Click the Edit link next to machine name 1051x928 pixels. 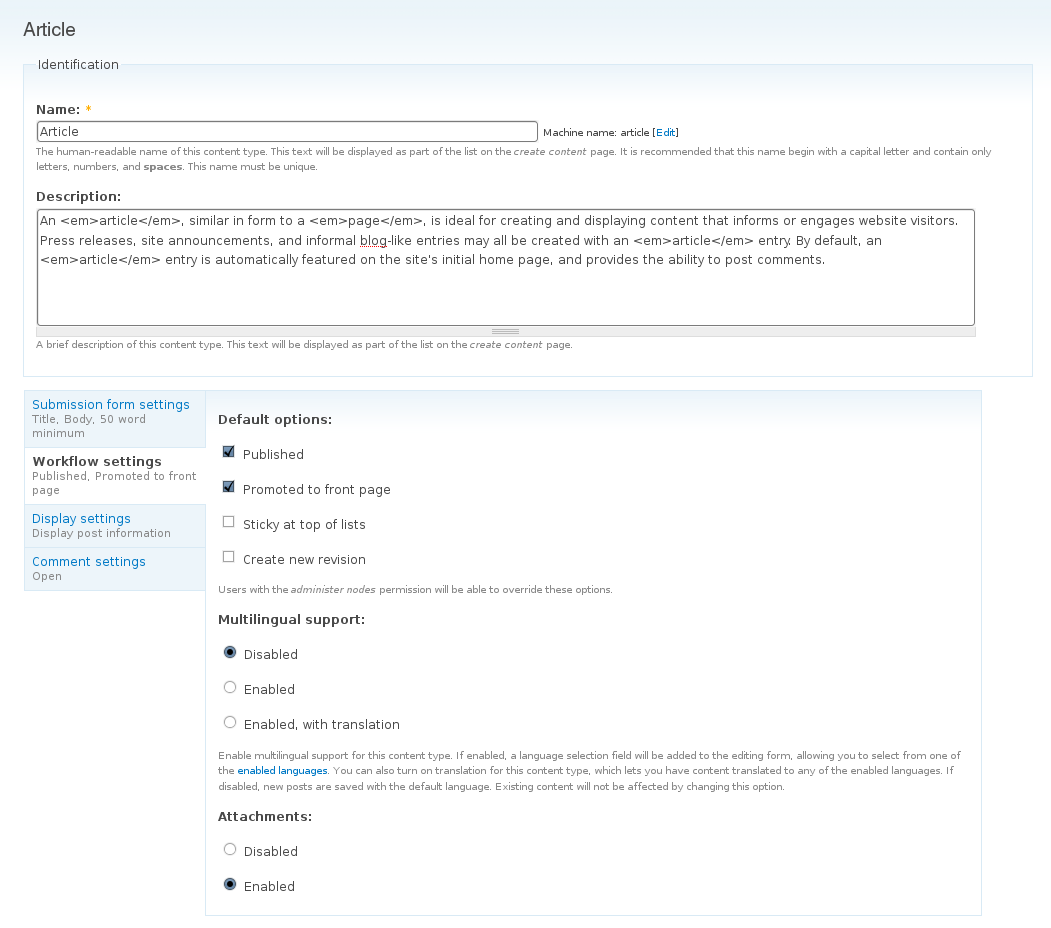[x=665, y=132]
